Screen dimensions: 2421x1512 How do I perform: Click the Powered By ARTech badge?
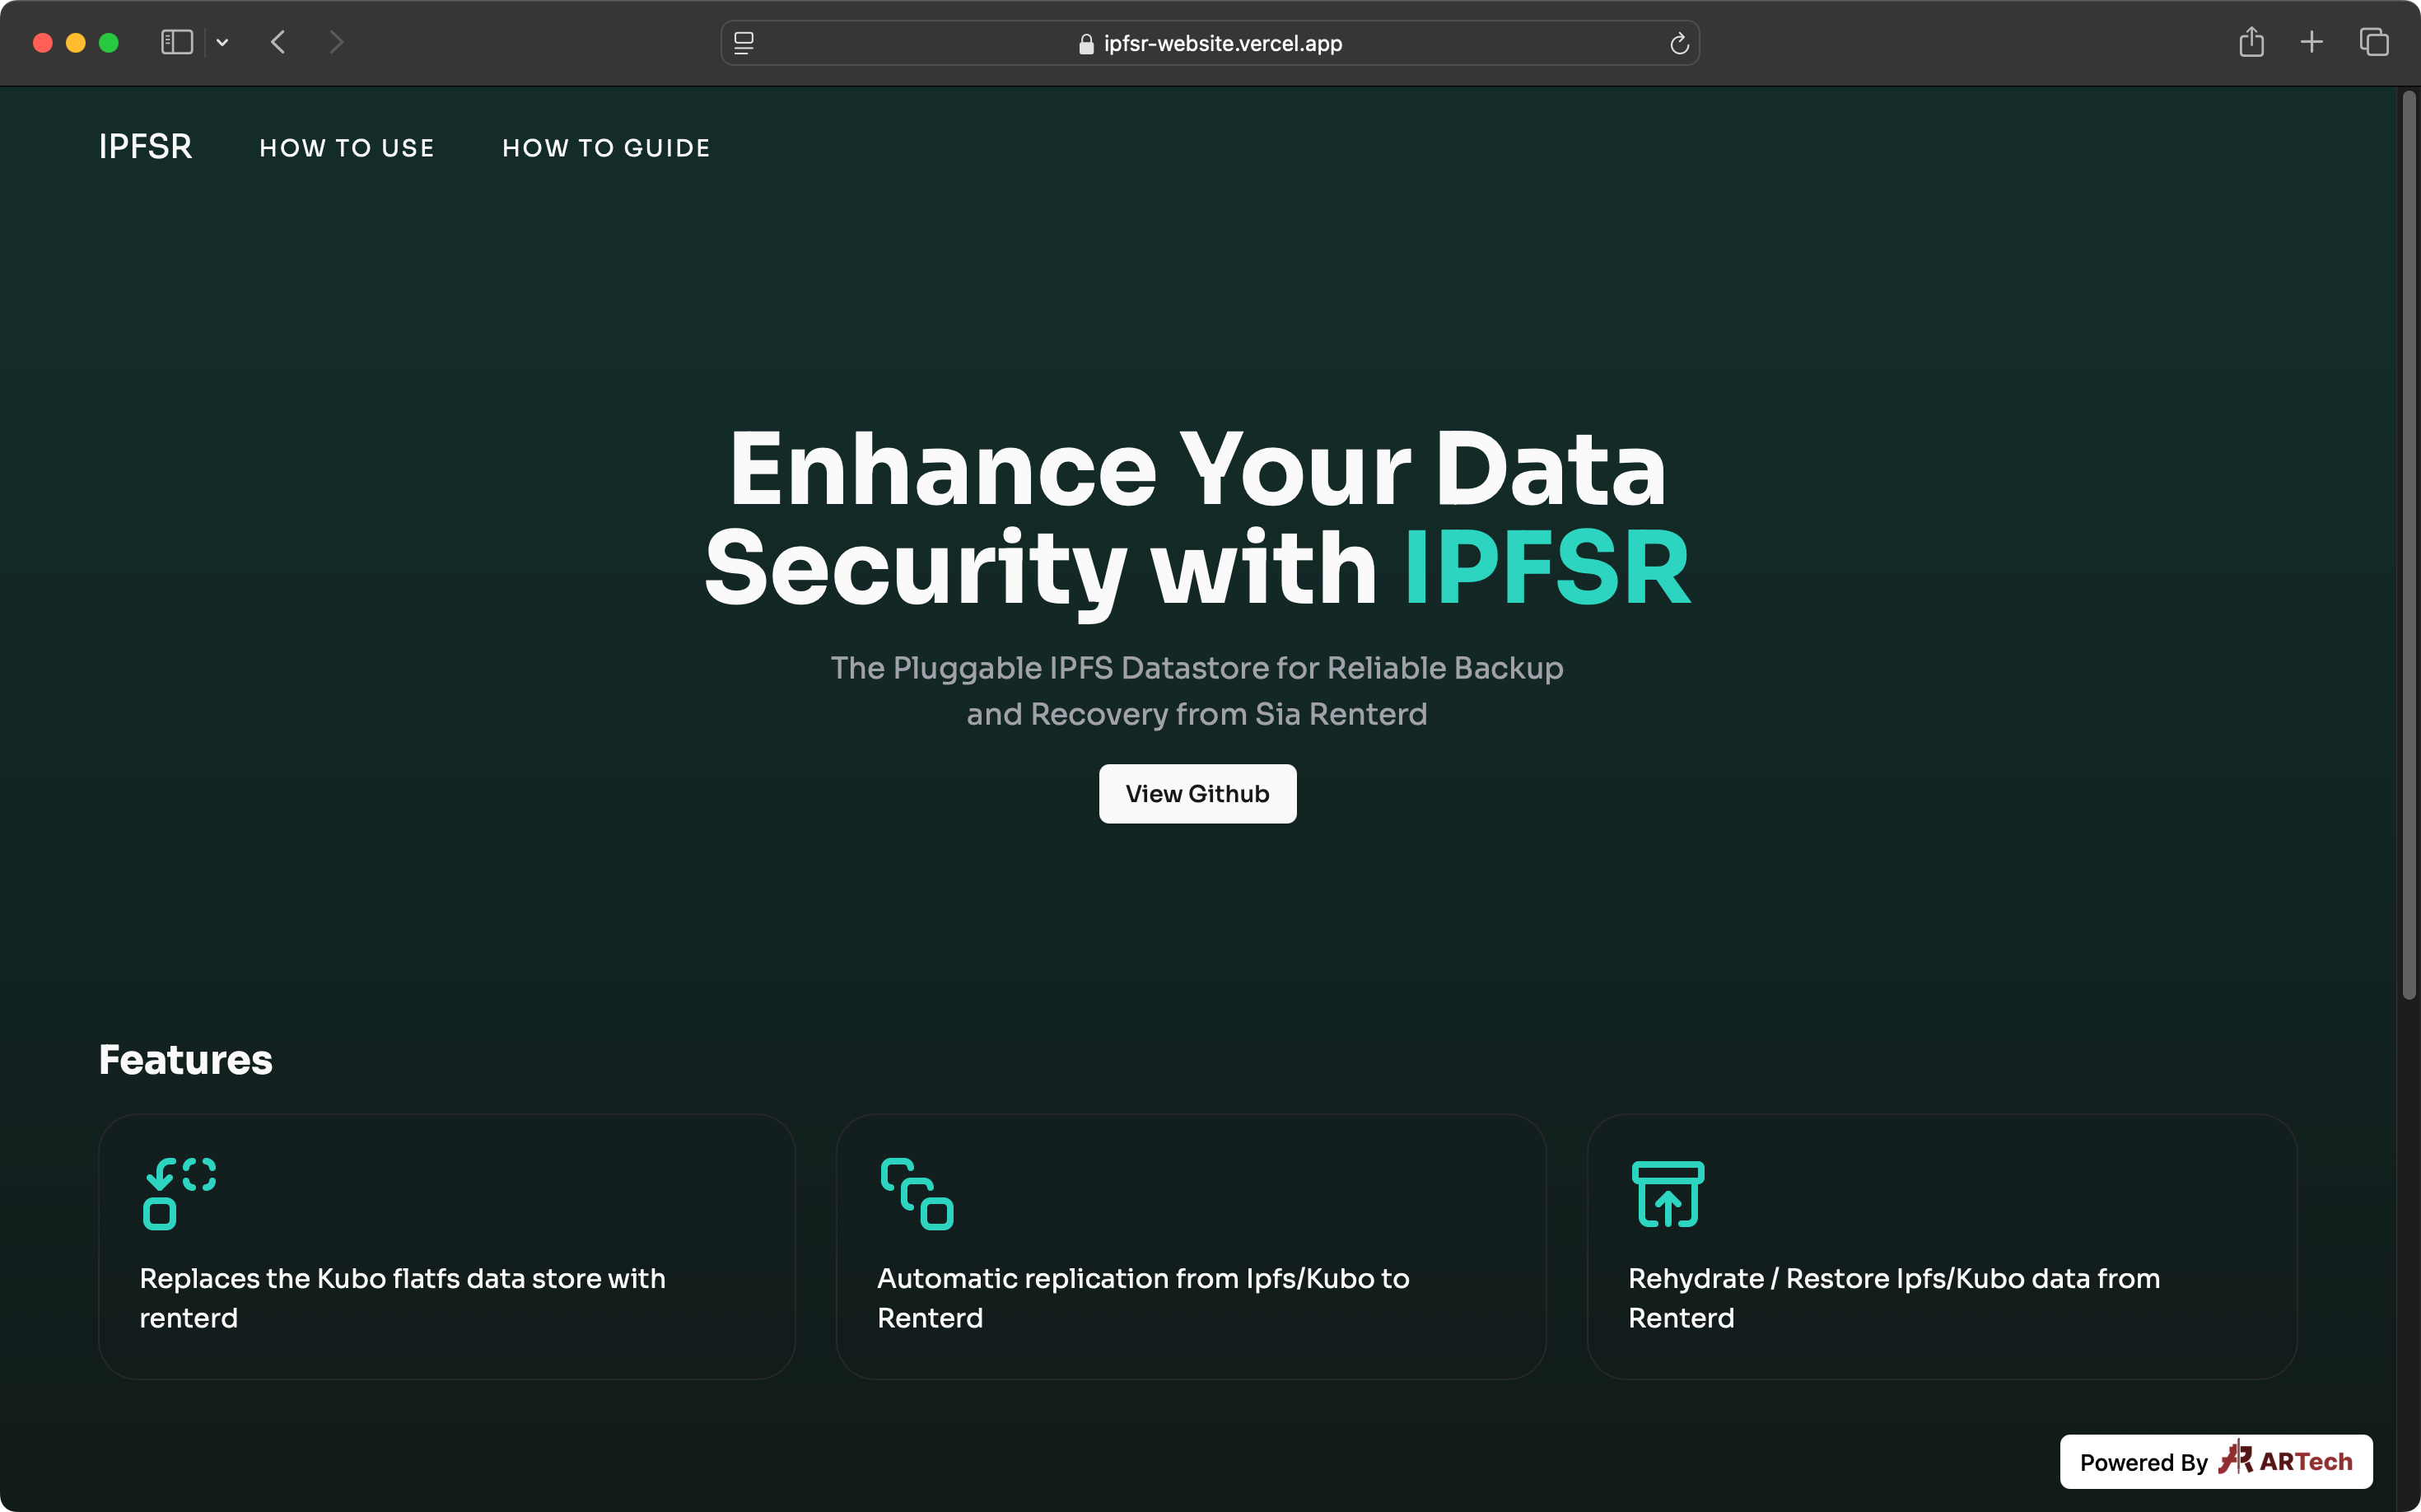[2216, 1462]
